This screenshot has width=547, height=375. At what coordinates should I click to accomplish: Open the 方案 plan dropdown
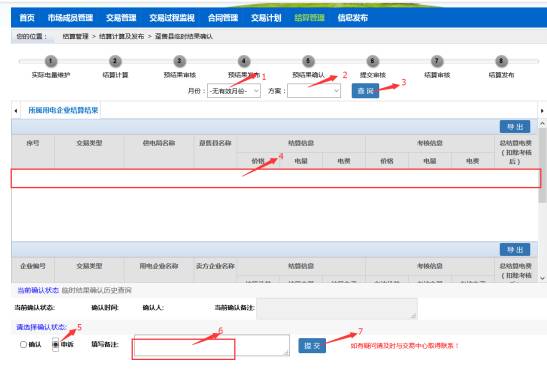click(314, 91)
